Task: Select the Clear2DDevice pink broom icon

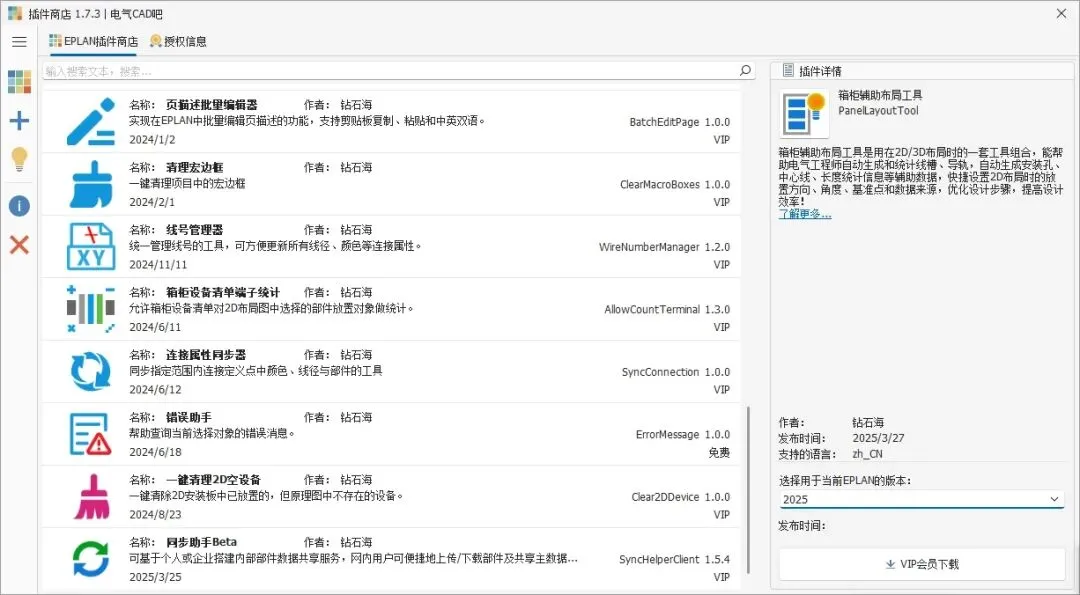Action: pos(91,497)
